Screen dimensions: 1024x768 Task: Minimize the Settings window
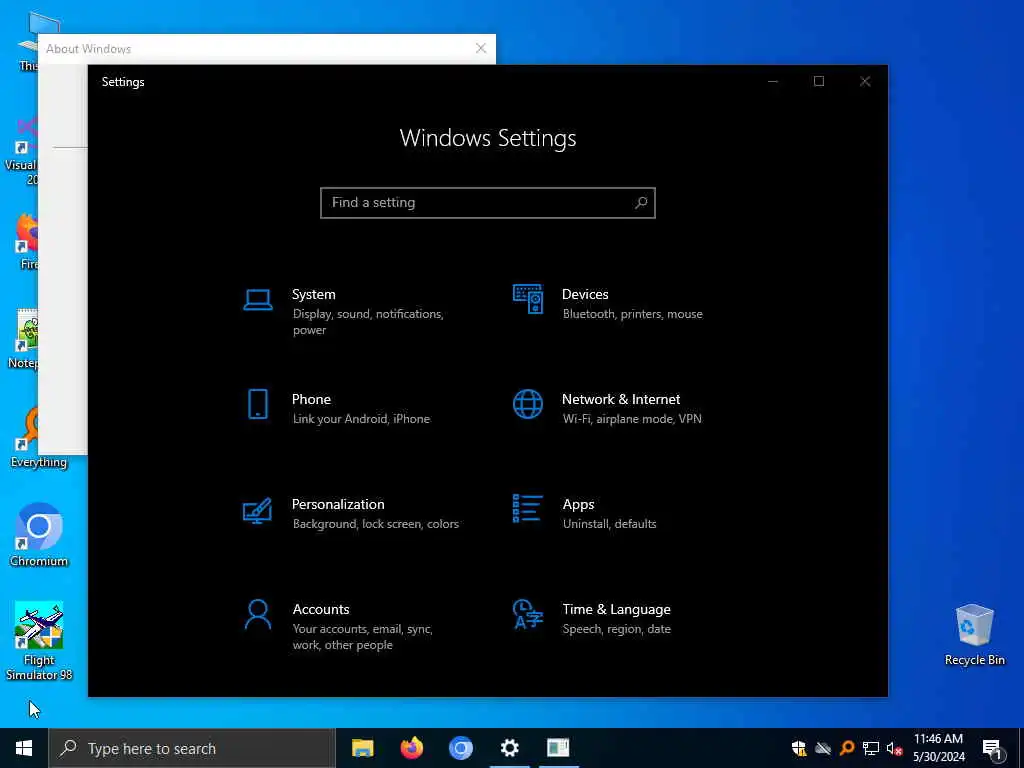click(x=773, y=82)
